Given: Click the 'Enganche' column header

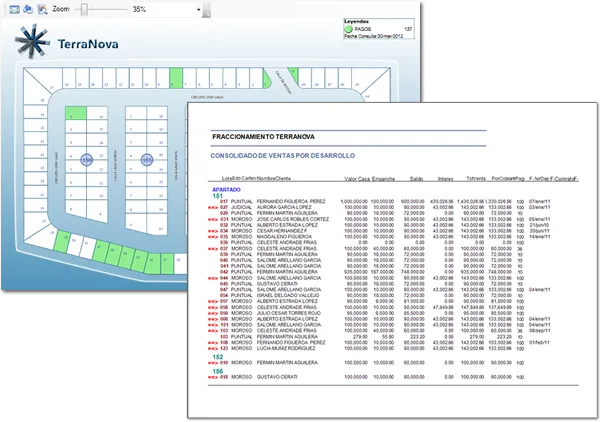Looking at the screenshot, I should (x=383, y=179).
